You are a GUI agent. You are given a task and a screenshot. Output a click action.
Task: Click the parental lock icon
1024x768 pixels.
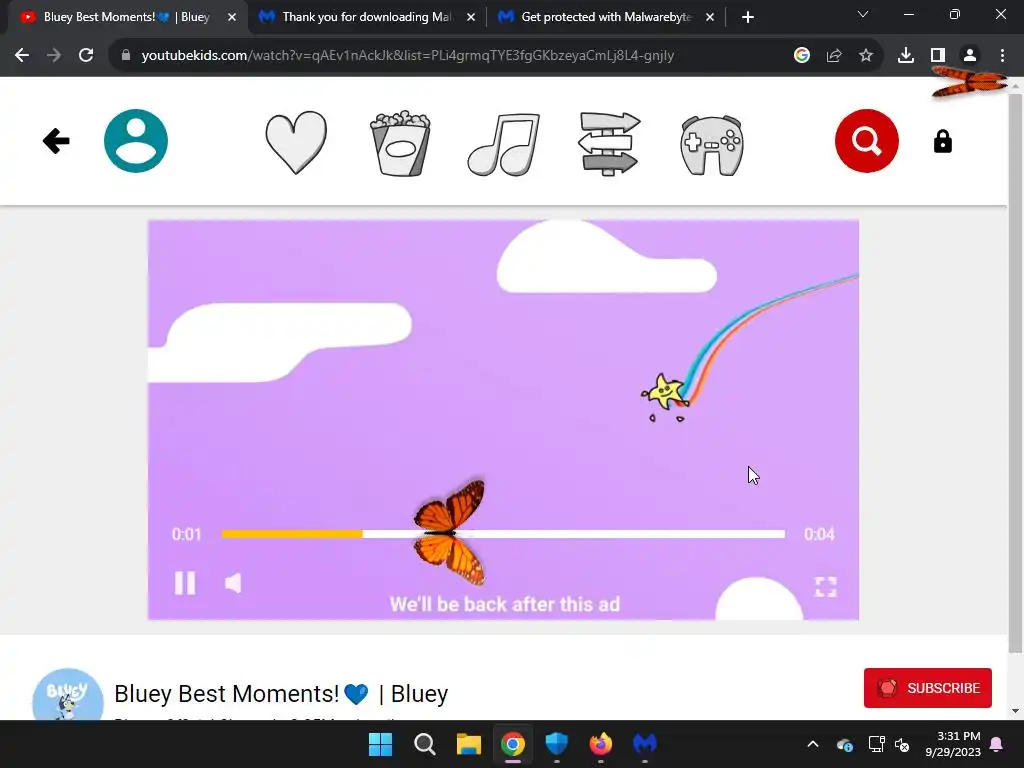[942, 141]
